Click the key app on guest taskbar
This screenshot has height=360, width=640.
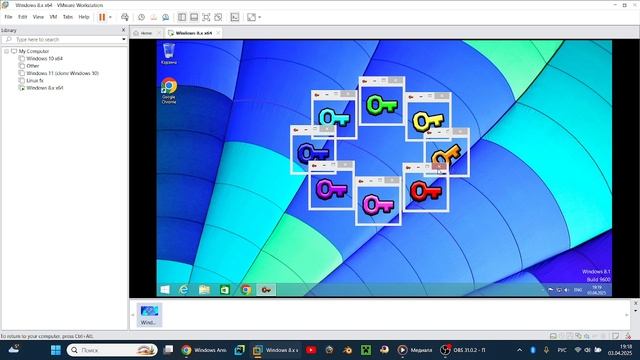click(266, 289)
